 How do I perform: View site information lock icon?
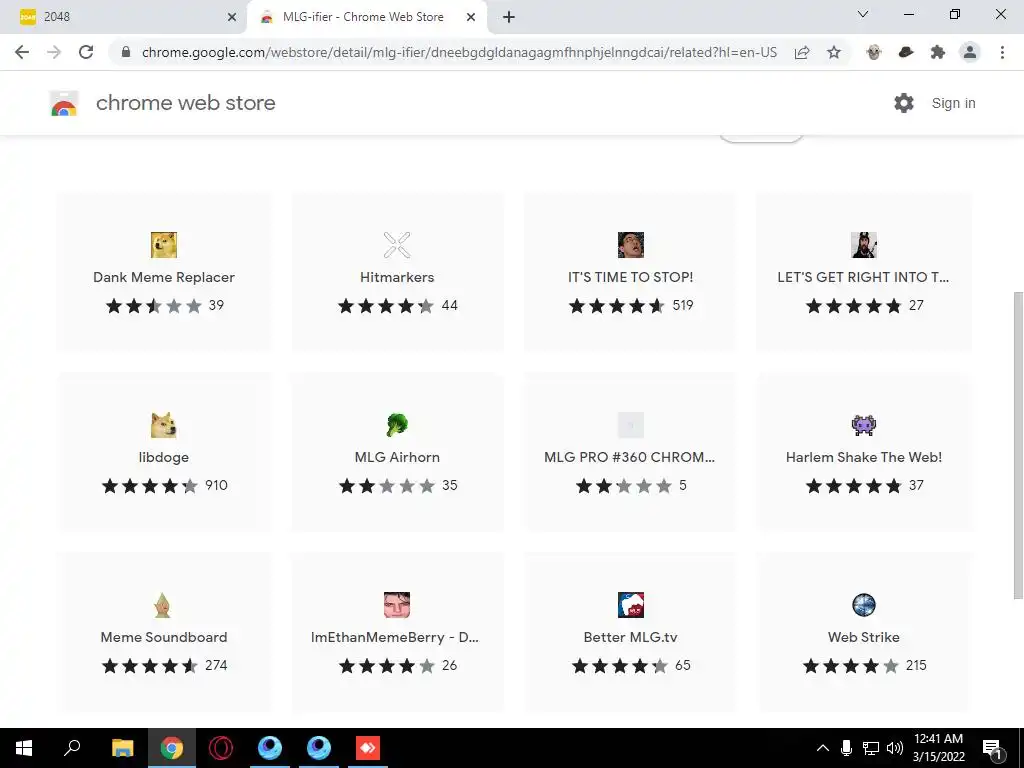click(127, 52)
